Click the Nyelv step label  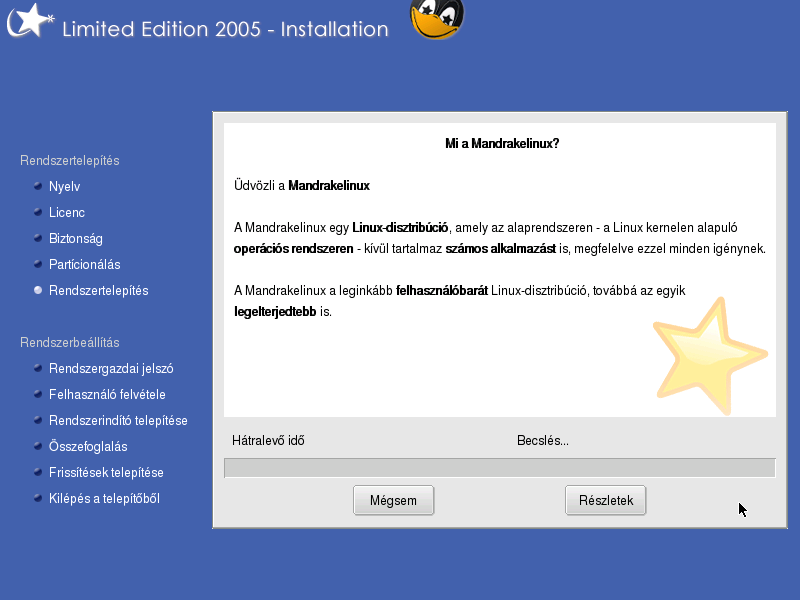tap(64, 187)
